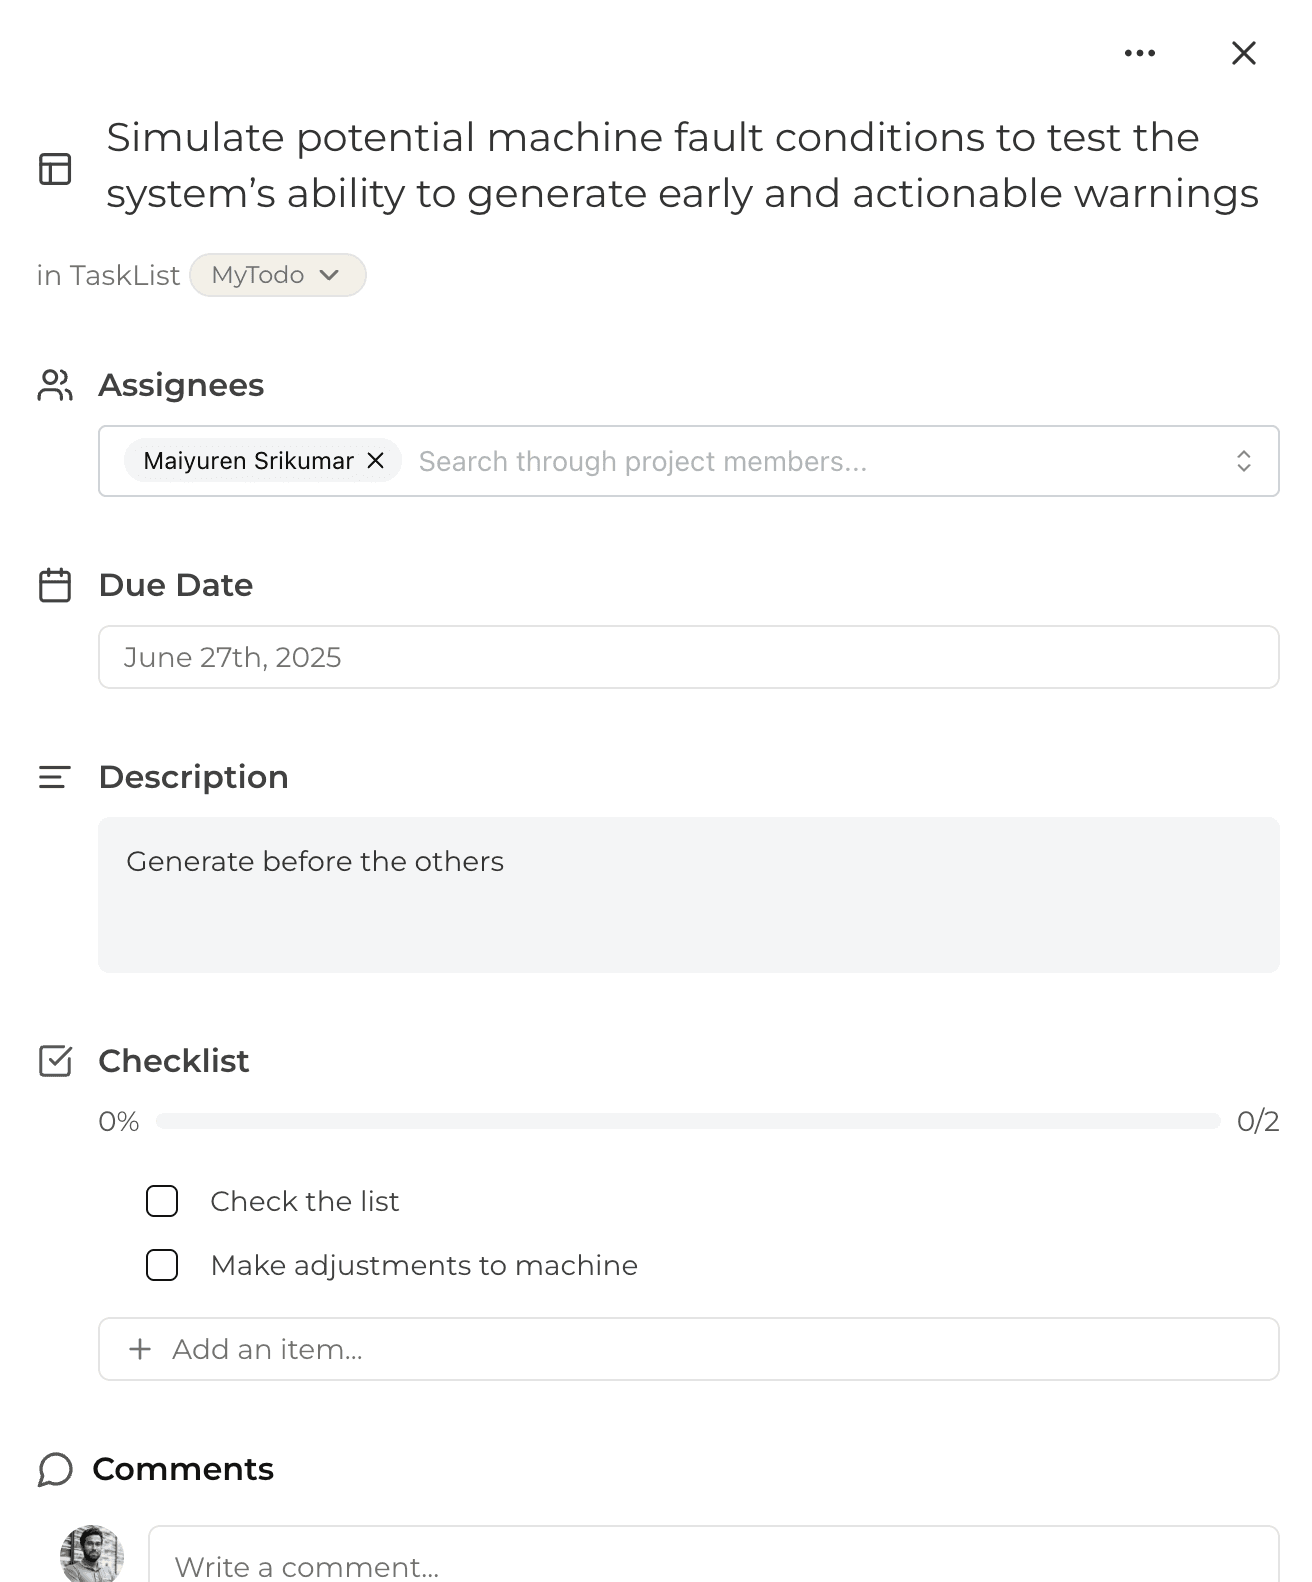Image resolution: width=1312 pixels, height=1582 pixels.
Task: Click the description text area
Action: [x=688, y=894]
